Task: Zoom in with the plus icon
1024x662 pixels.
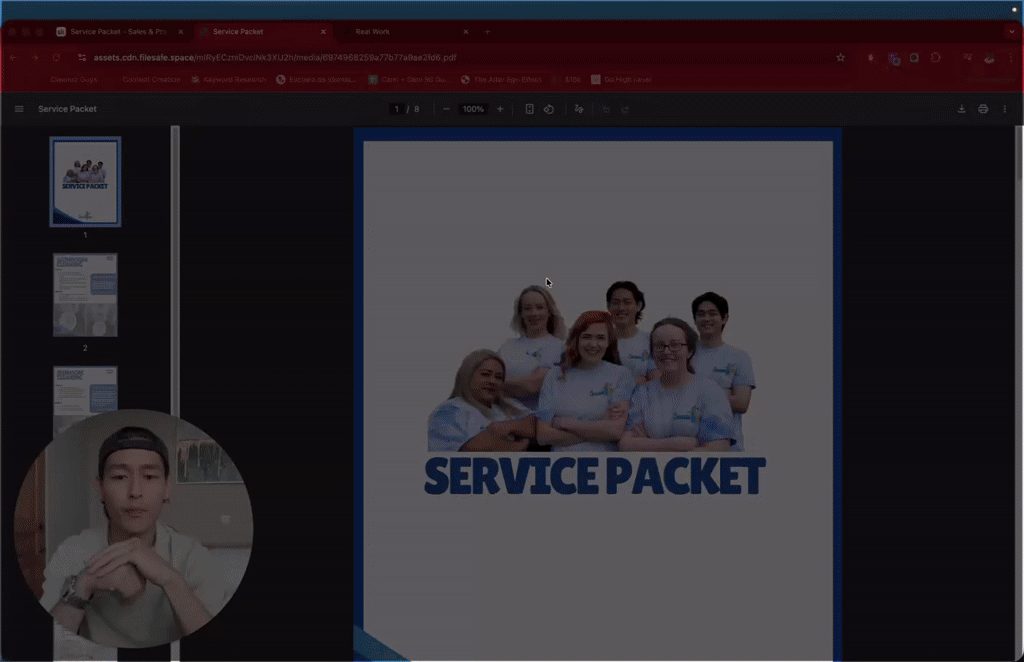Action: click(x=500, y=109)
